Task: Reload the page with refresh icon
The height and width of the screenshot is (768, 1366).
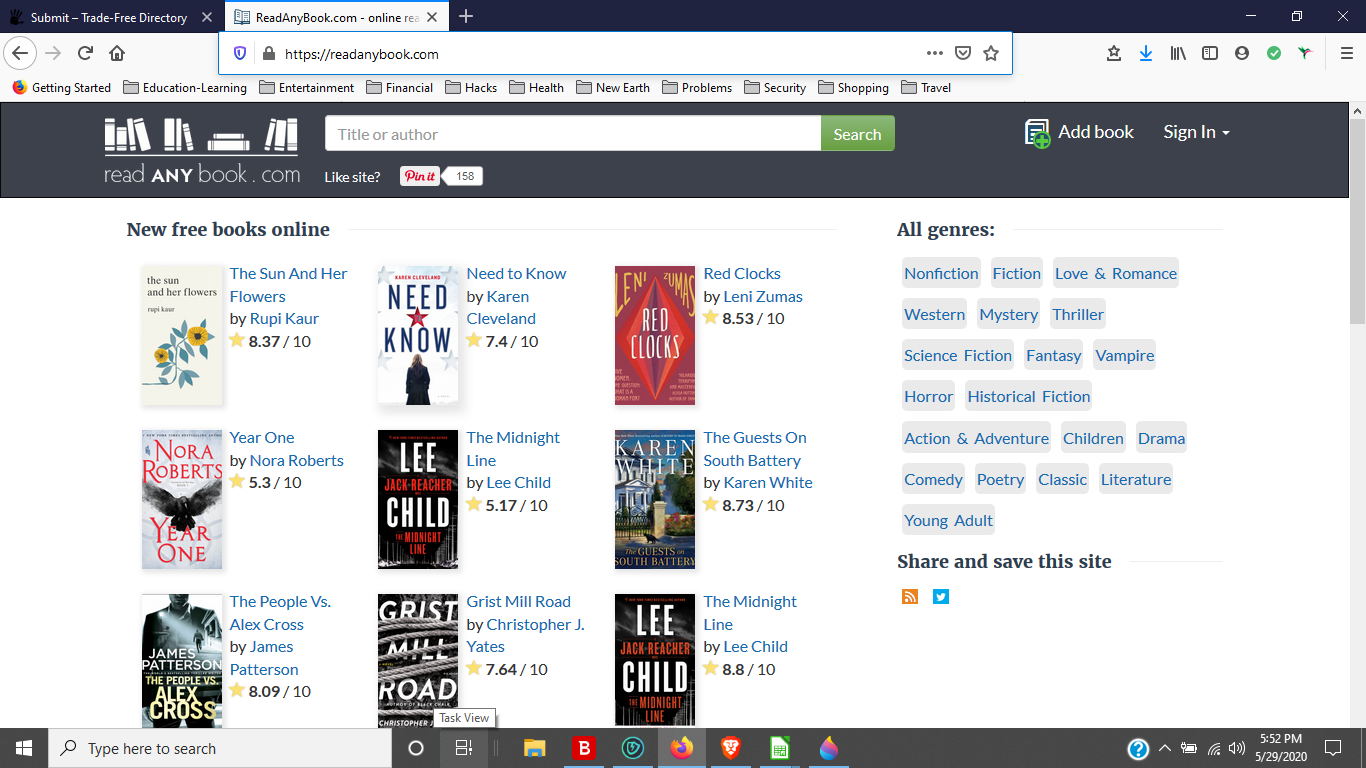Action: coord(85,54)
